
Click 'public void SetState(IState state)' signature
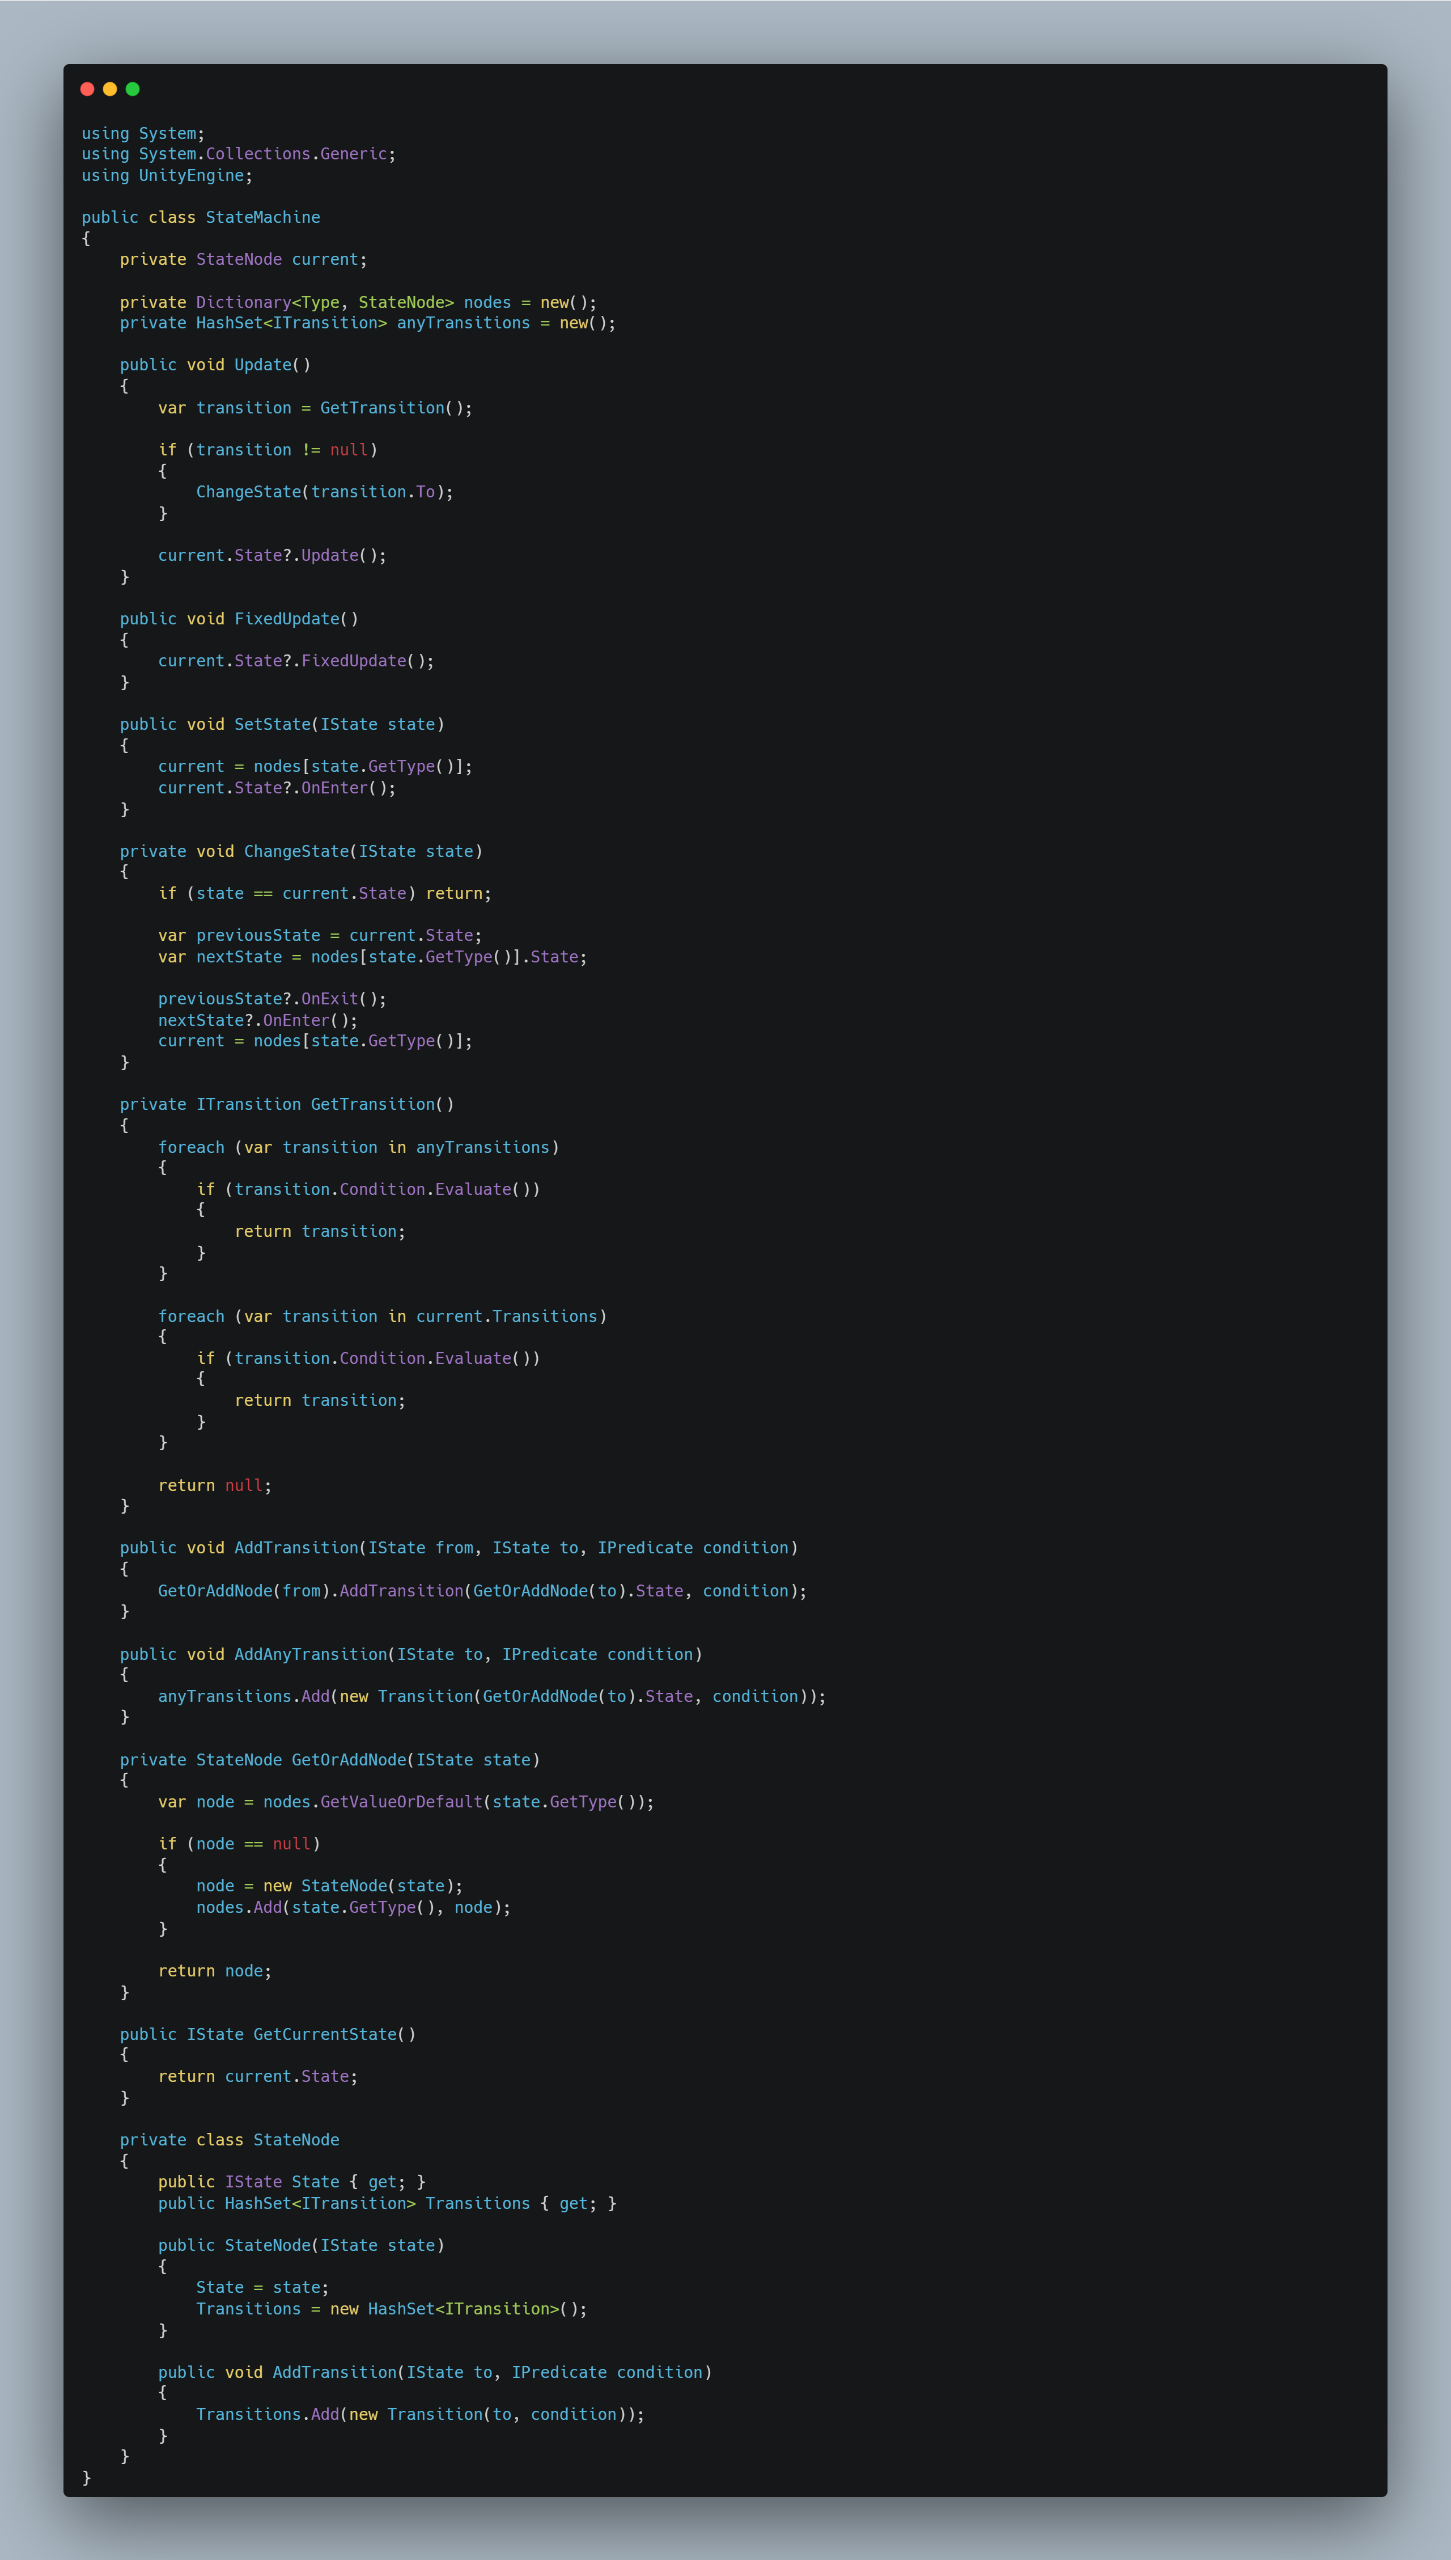[282, 725]
